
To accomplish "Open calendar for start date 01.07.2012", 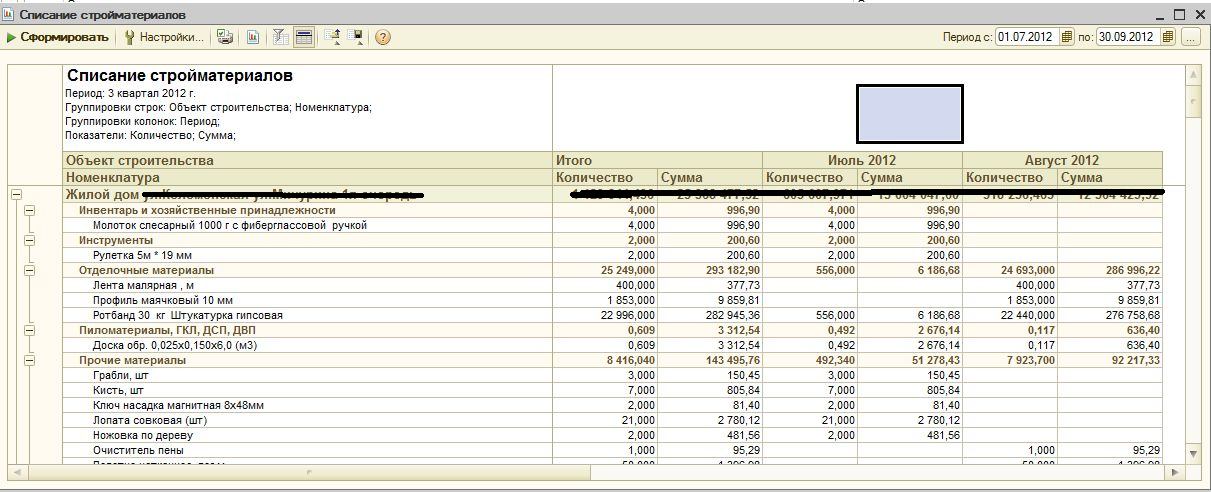I will click(x=1066, y=37).
